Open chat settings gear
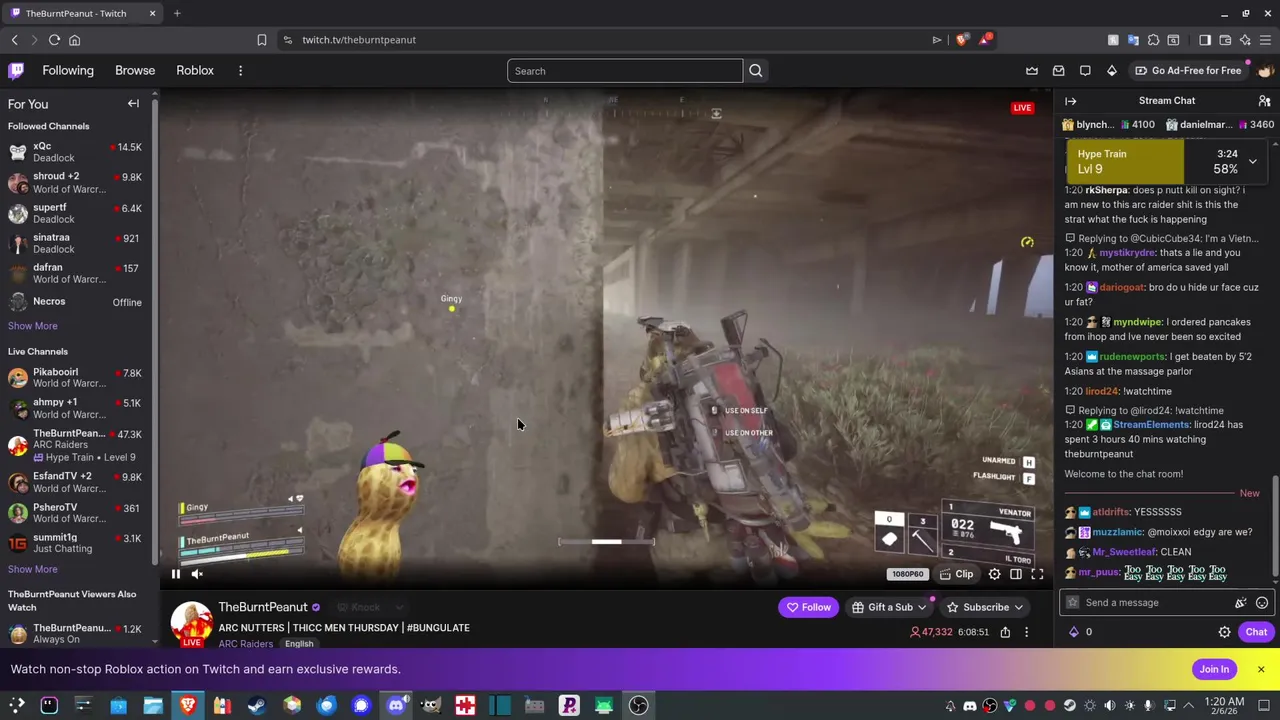The width and height of the screenshot is (1280, 720). (x=1224, y=632)
